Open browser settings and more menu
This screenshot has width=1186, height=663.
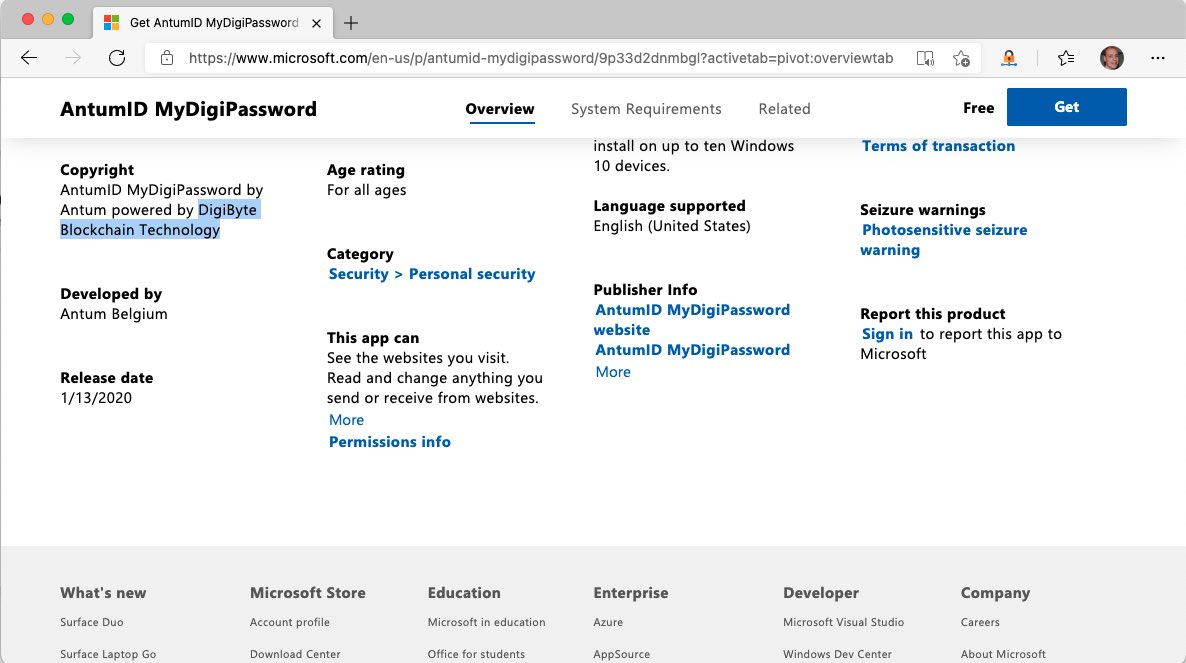click(1157, 58)
